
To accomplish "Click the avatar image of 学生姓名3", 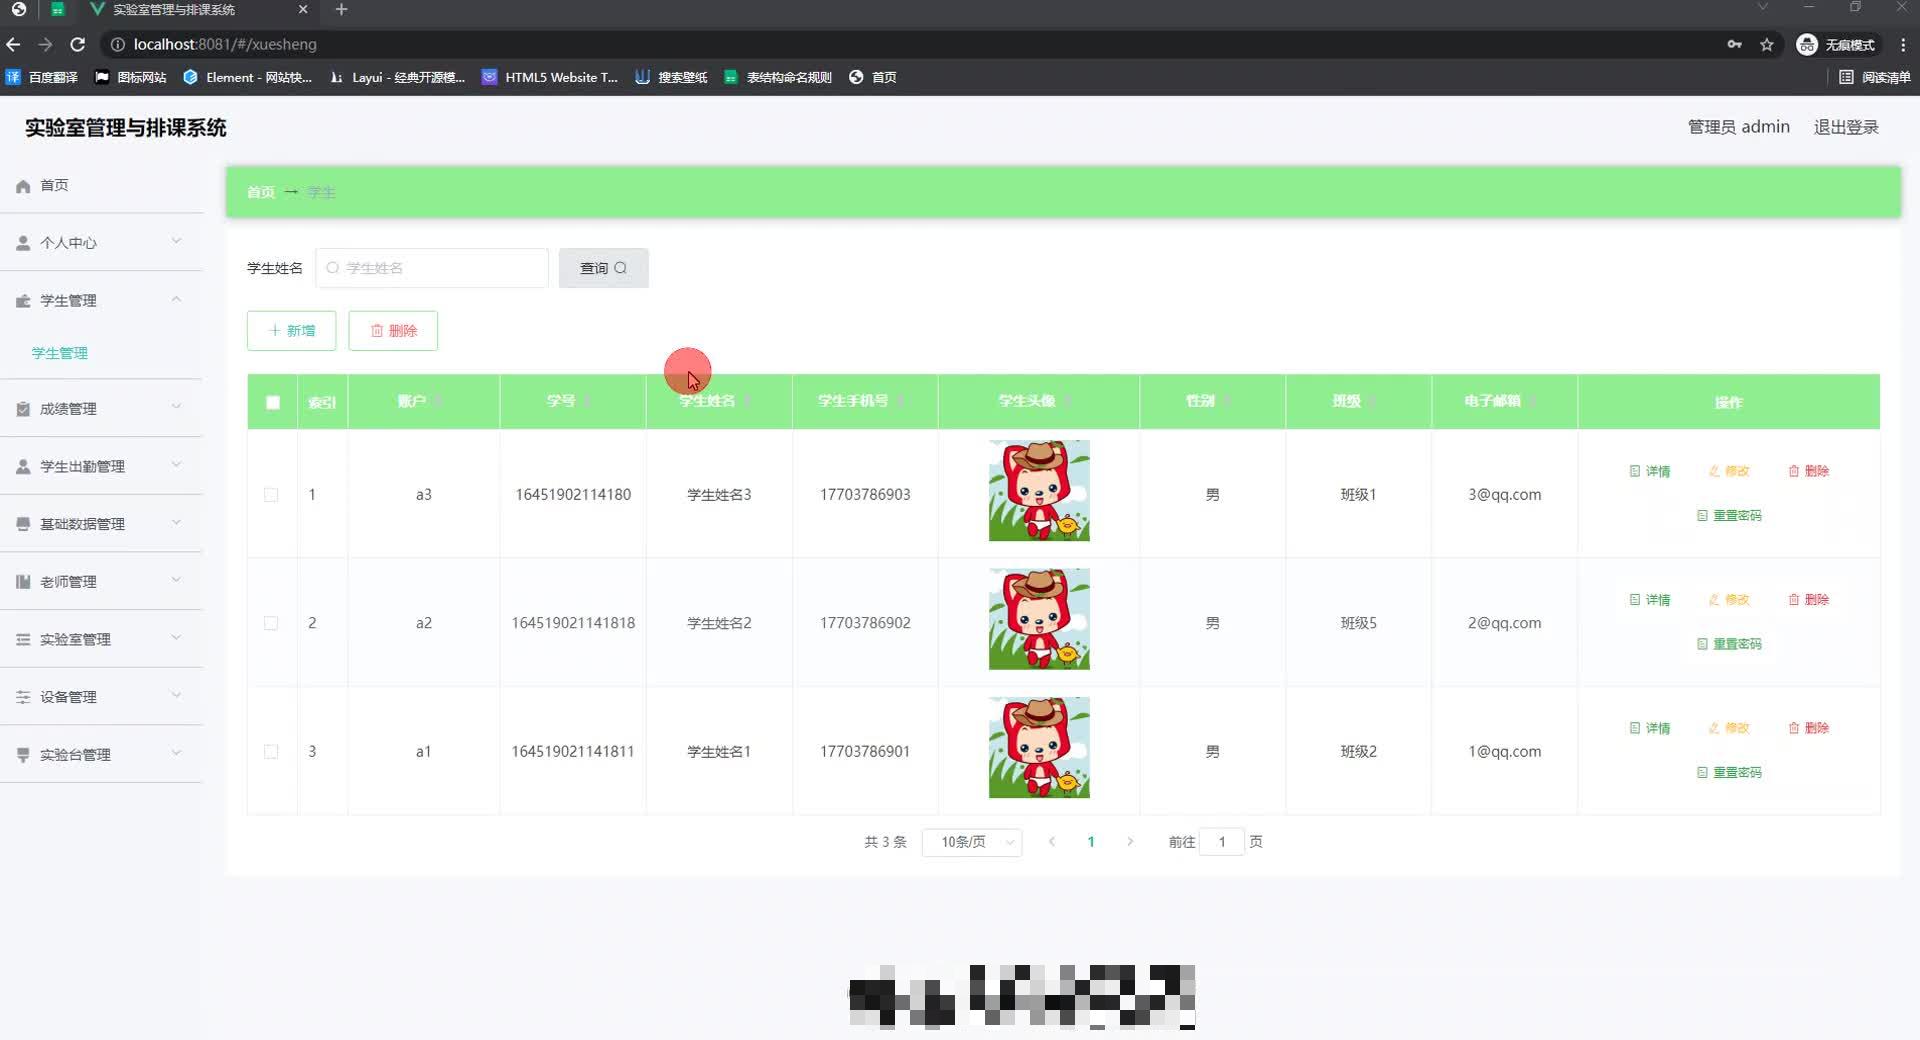I will pos(1039,491).
